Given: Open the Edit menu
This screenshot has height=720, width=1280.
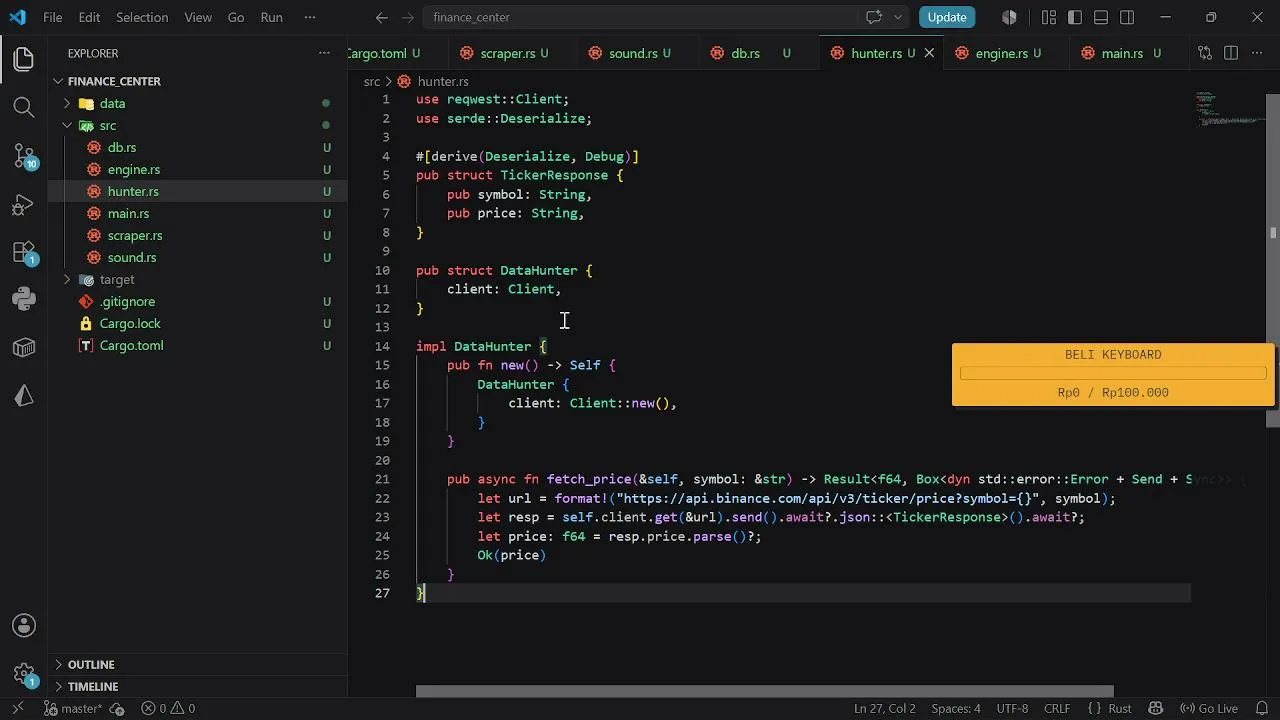Looking at the screenshot, I should click(89, 17).
